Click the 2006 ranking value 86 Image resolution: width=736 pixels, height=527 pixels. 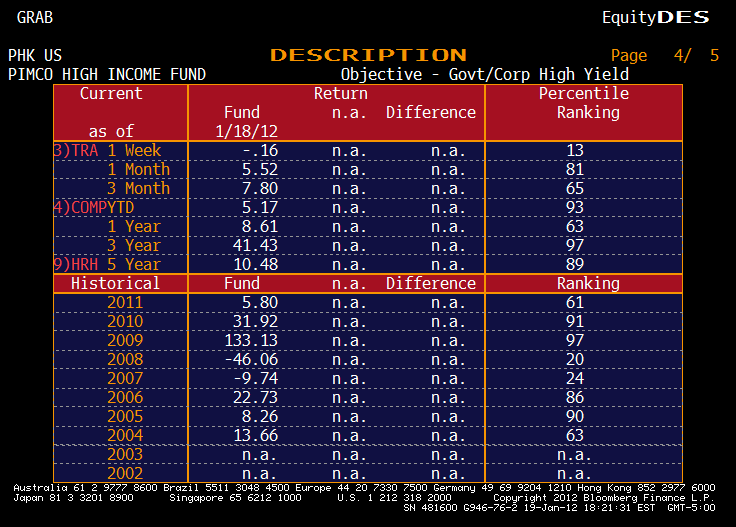point(575,397)
